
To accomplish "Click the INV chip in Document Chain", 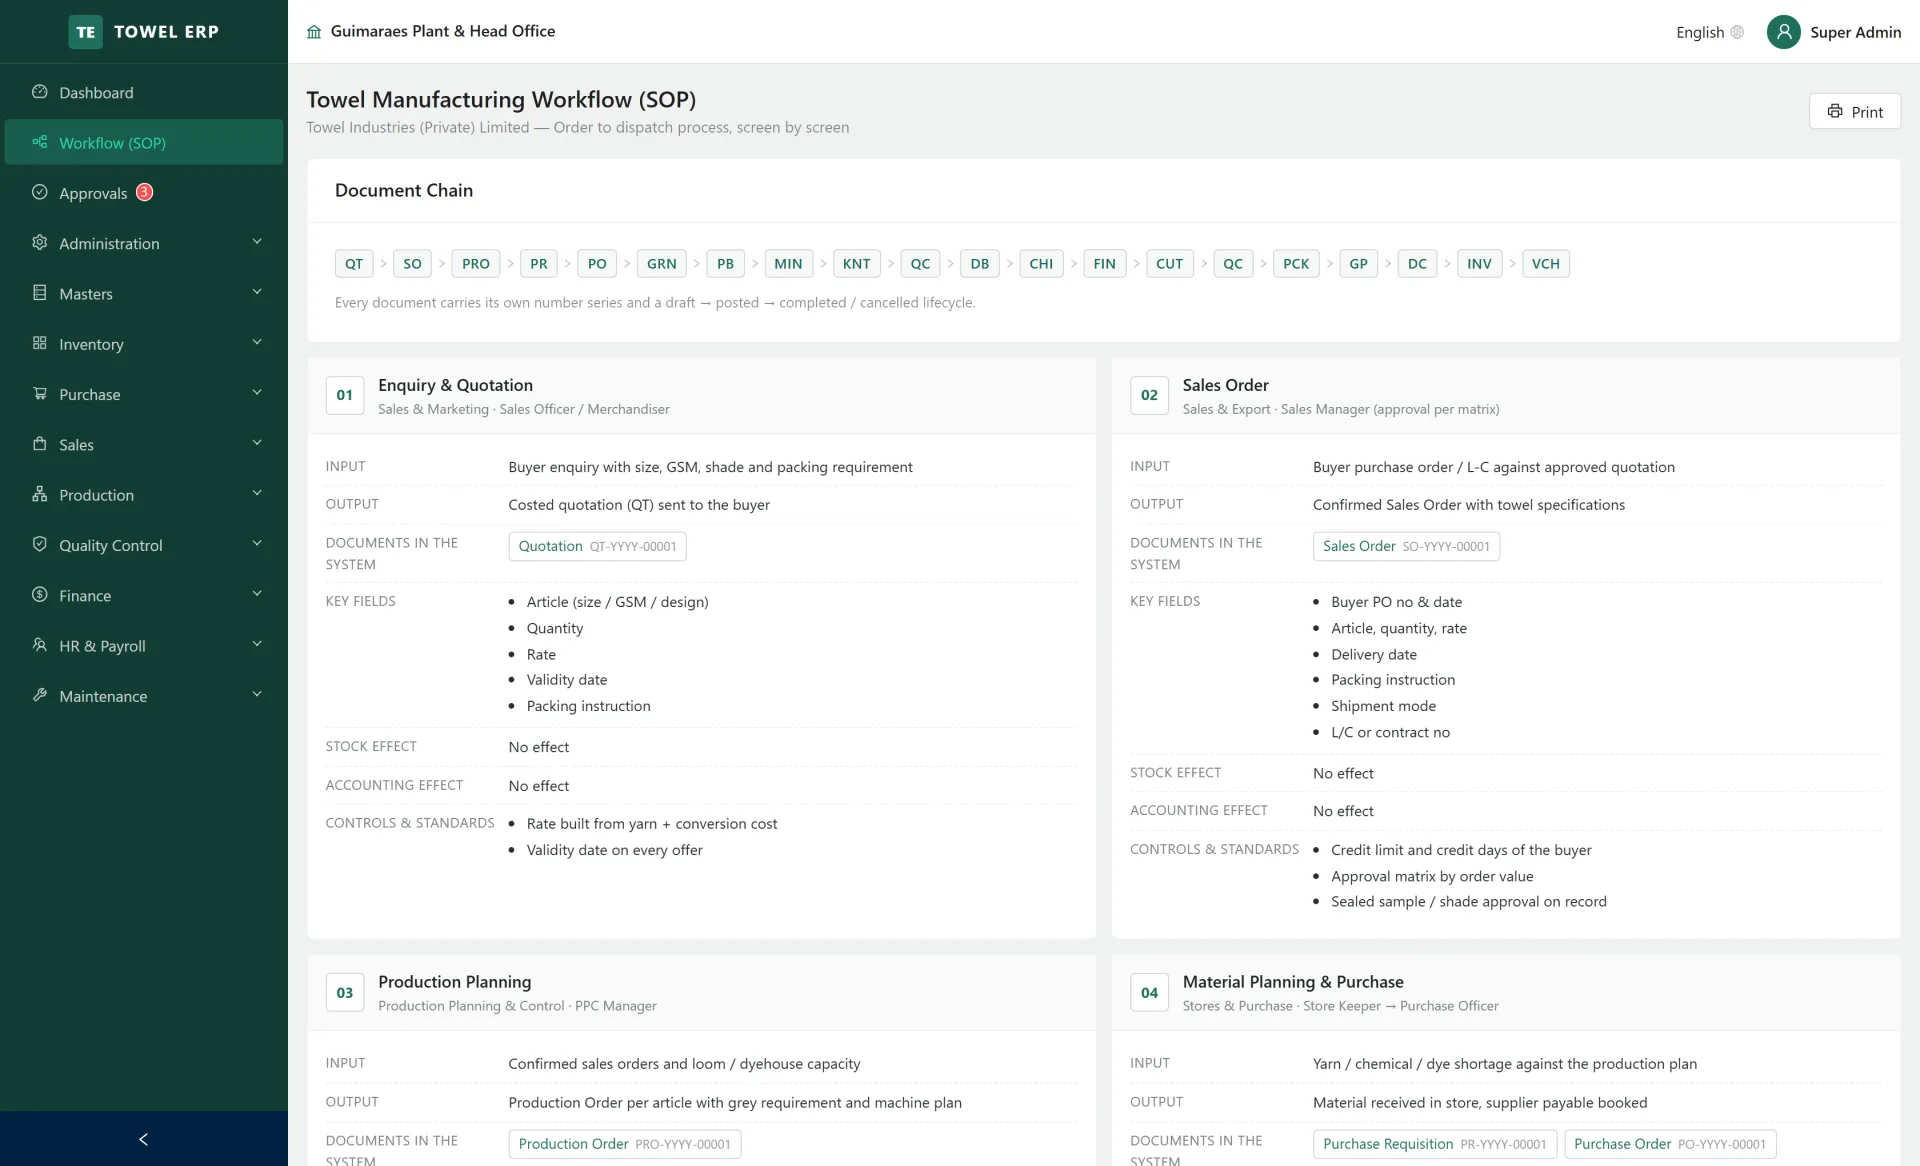I will tap(1479, 263).
